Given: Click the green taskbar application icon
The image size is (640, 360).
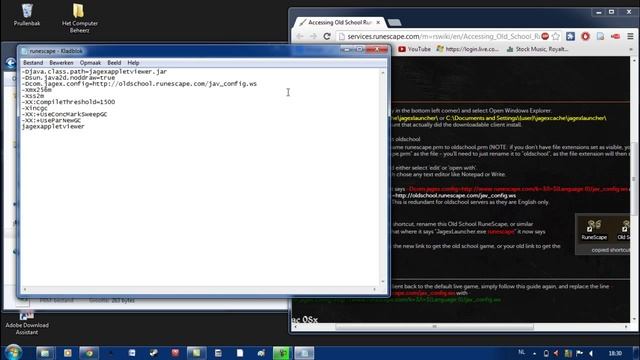Looking at the screenshot, I should pos(281,353).
